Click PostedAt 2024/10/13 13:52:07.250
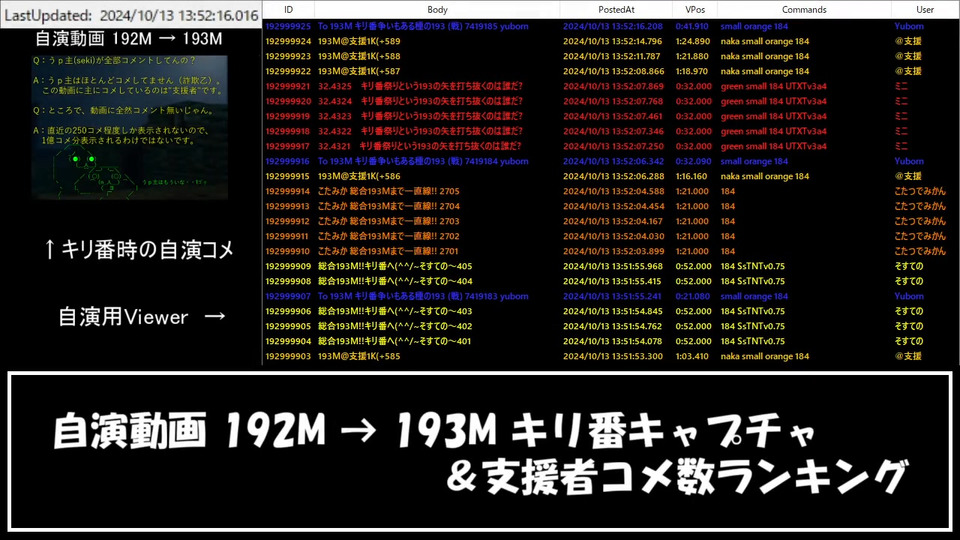 (x=613, y=146)
